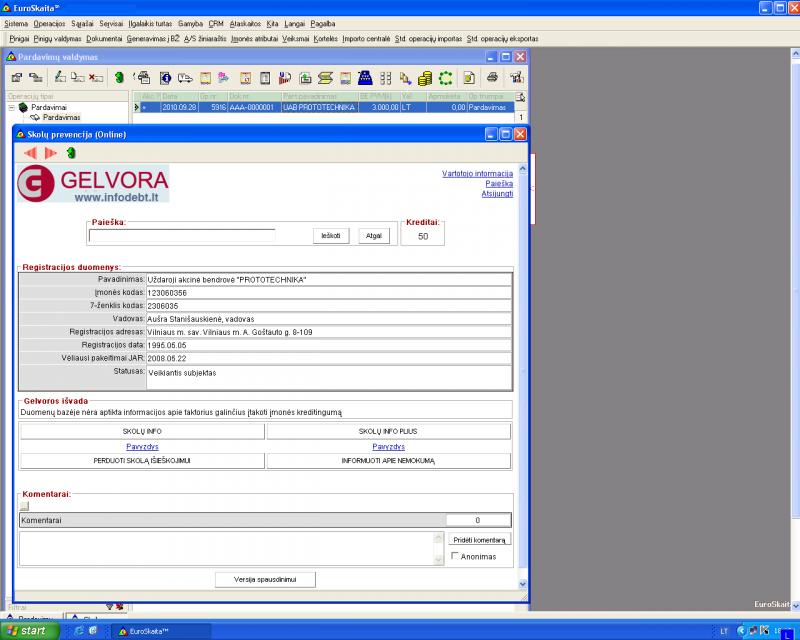
Task: Click the Paieška search input field
Action: click(x=181, y=236)
